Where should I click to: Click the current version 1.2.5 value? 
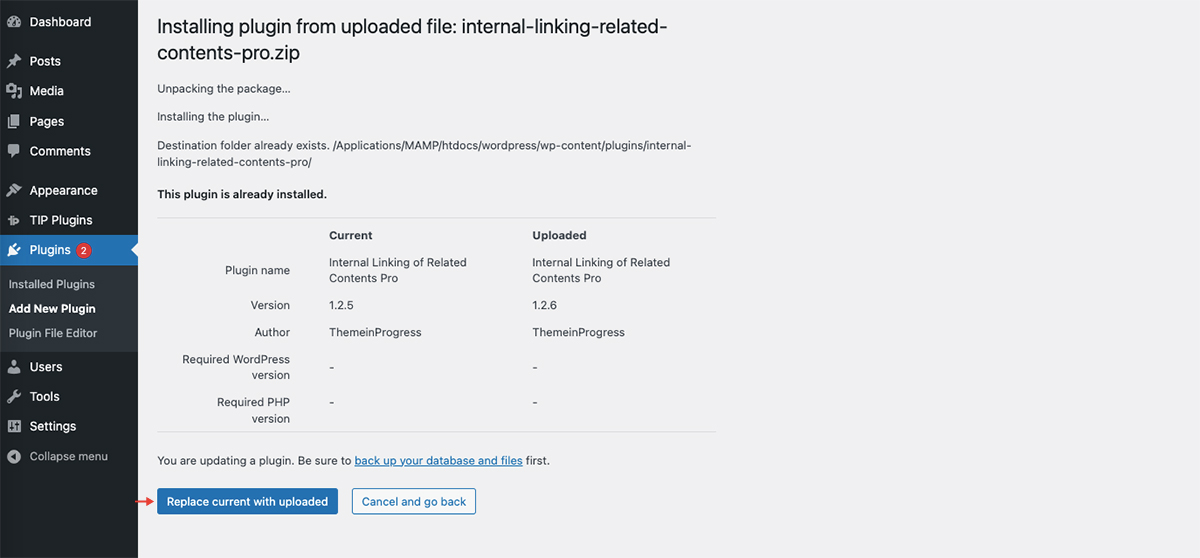tap(343, 305)
